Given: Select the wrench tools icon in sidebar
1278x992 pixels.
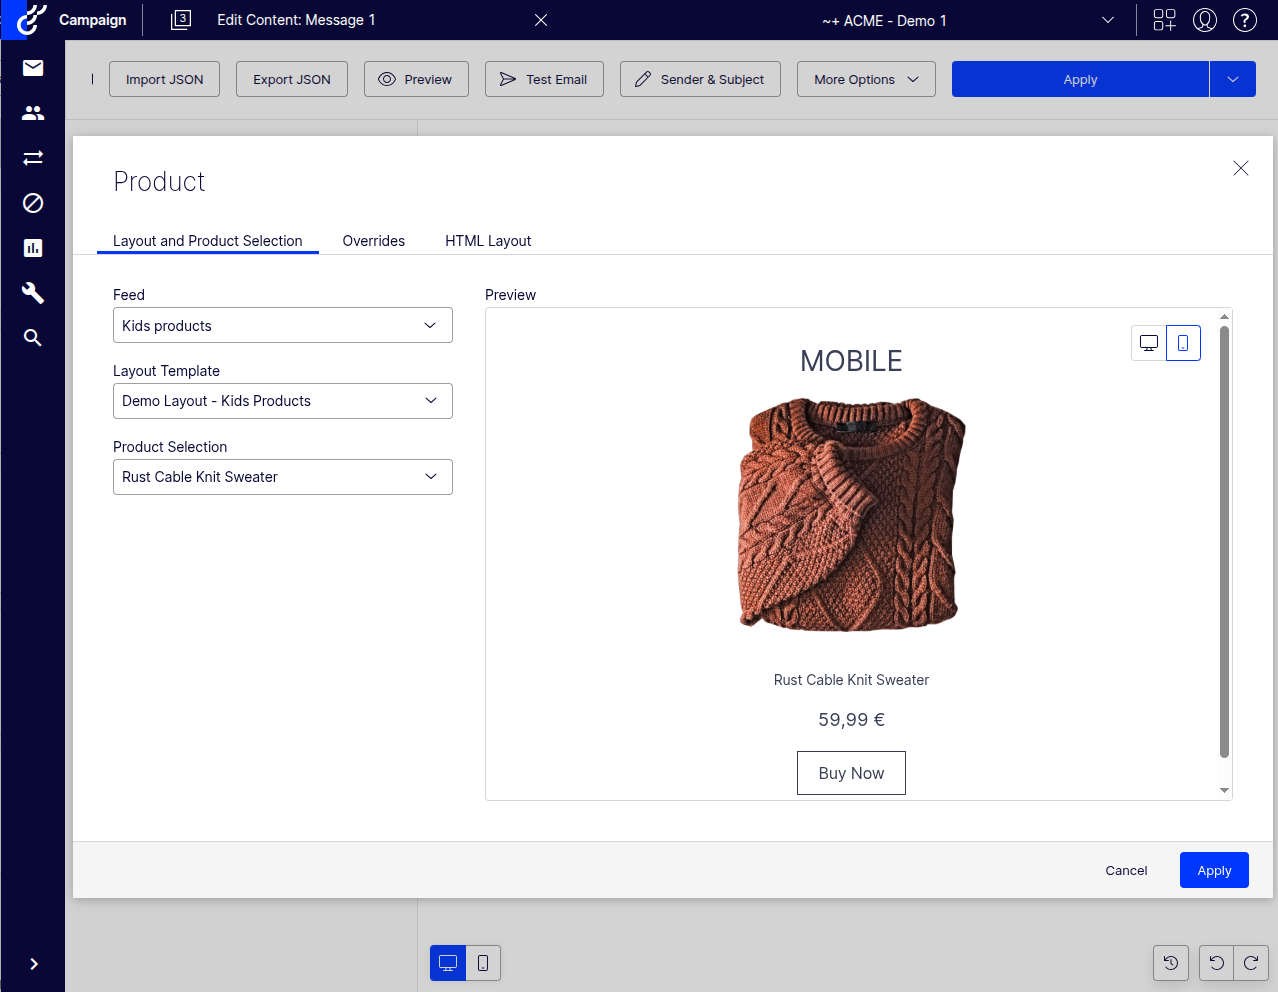Looking at the screenshot, I should click(32, 293).
